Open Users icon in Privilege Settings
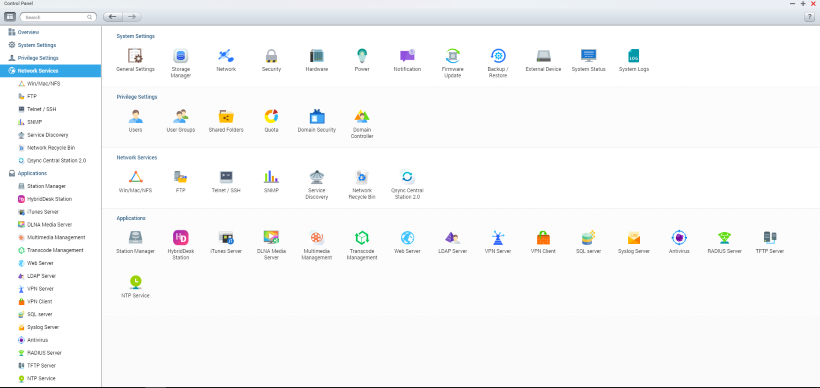Screen dimensions: 820x388 point(135,116)
